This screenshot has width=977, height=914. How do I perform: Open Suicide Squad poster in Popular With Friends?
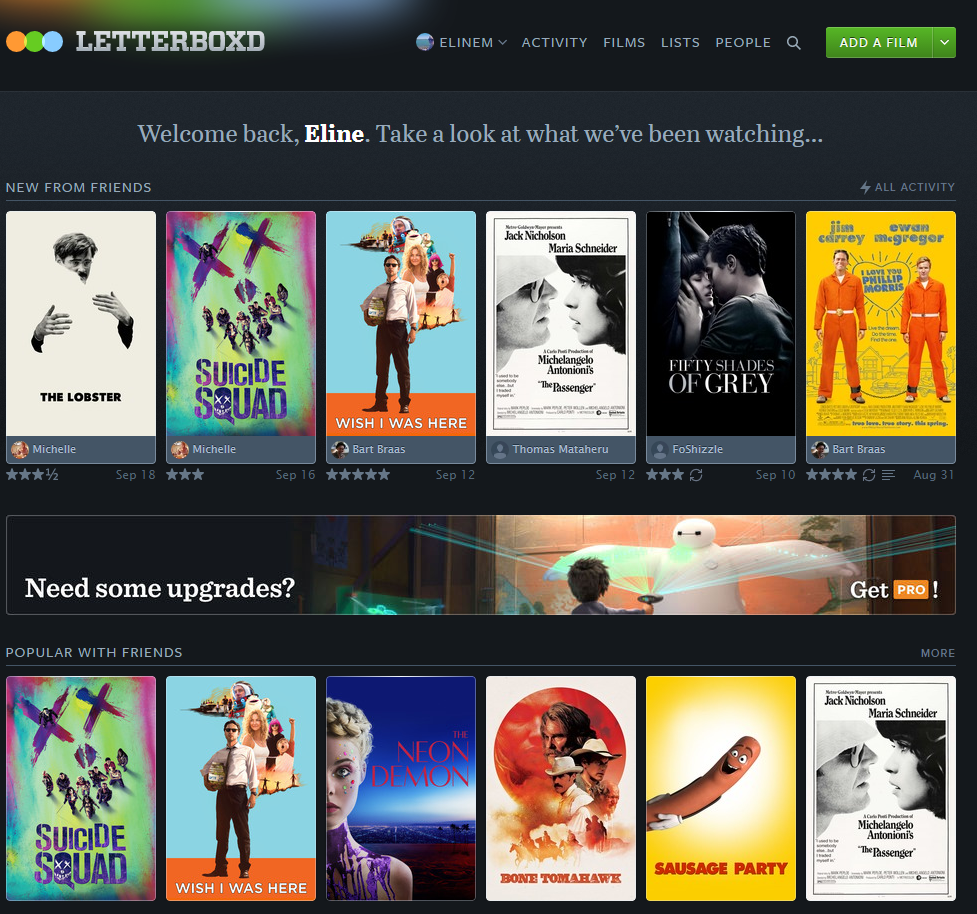click(x=81, y=788)
